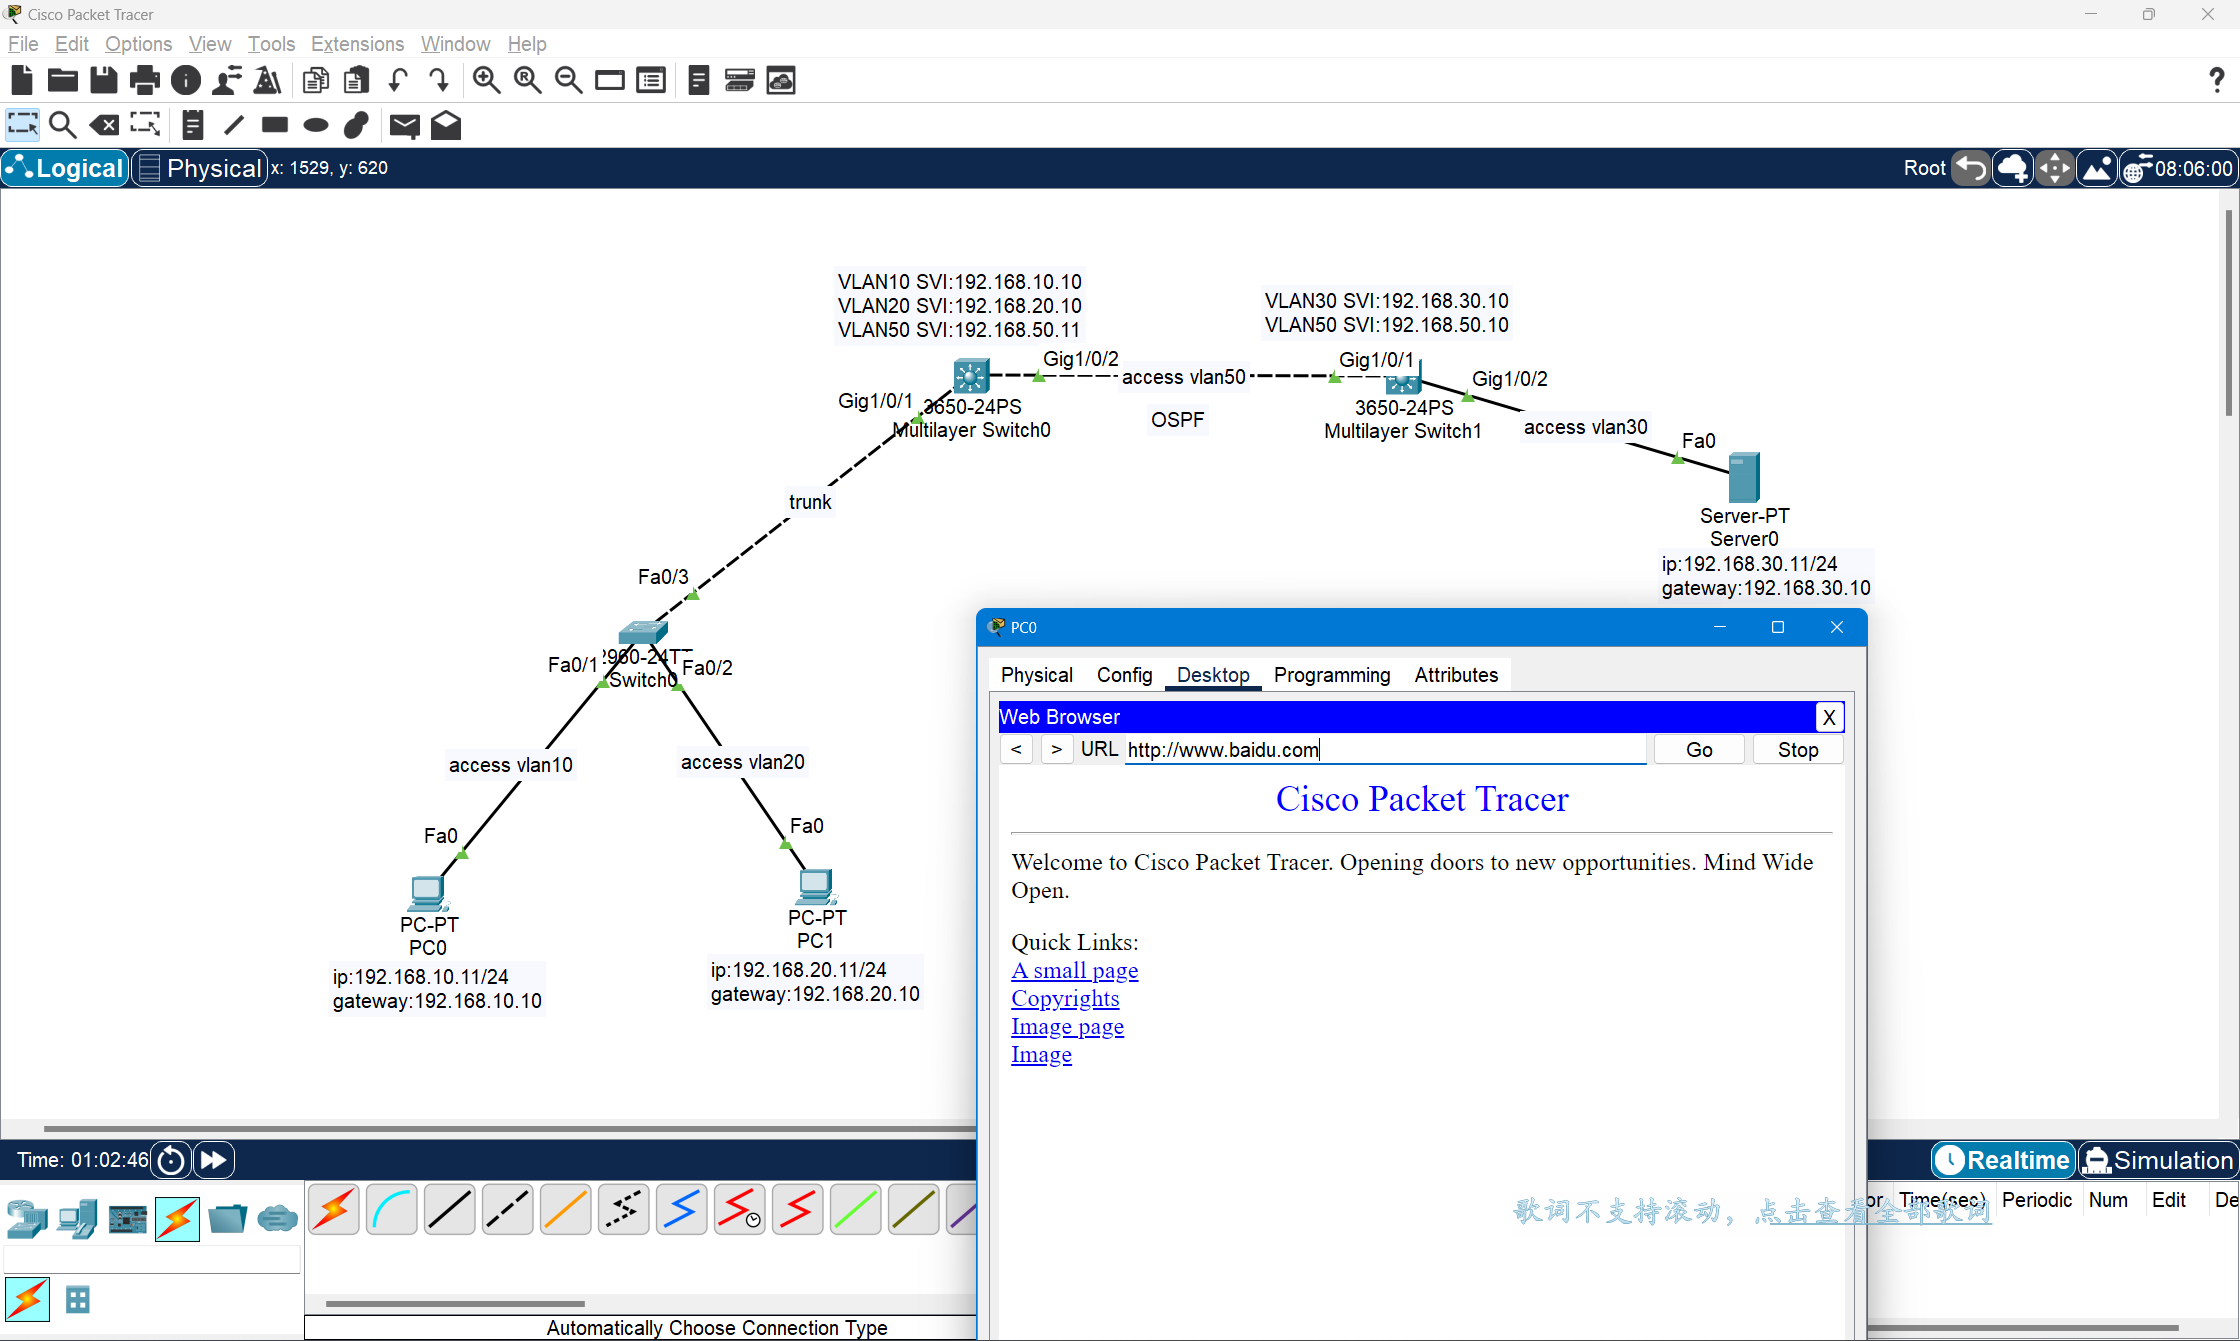
Task: Select End Devices category icon
Action: tap(77, 1218)
